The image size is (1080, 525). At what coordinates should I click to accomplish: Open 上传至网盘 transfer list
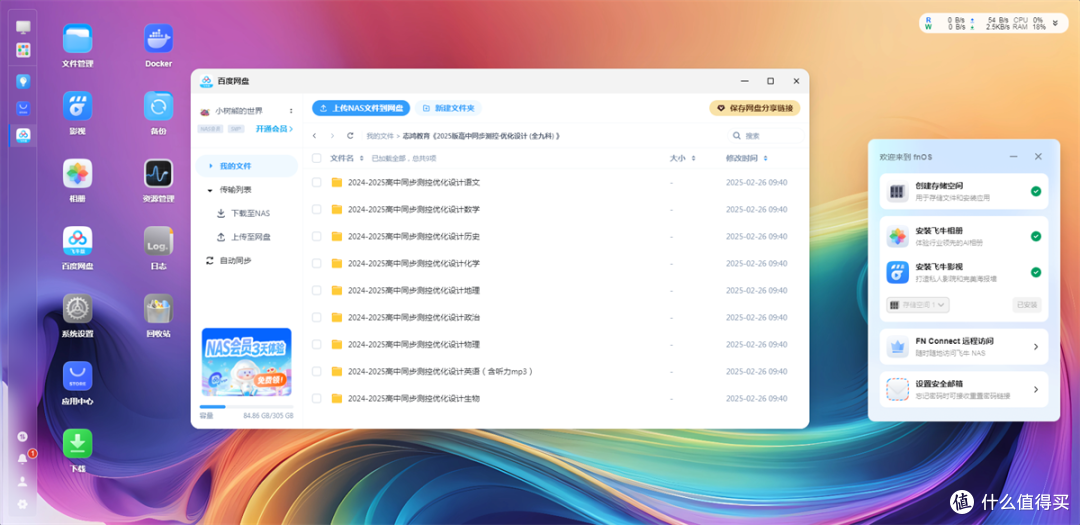tap(247, 237)
